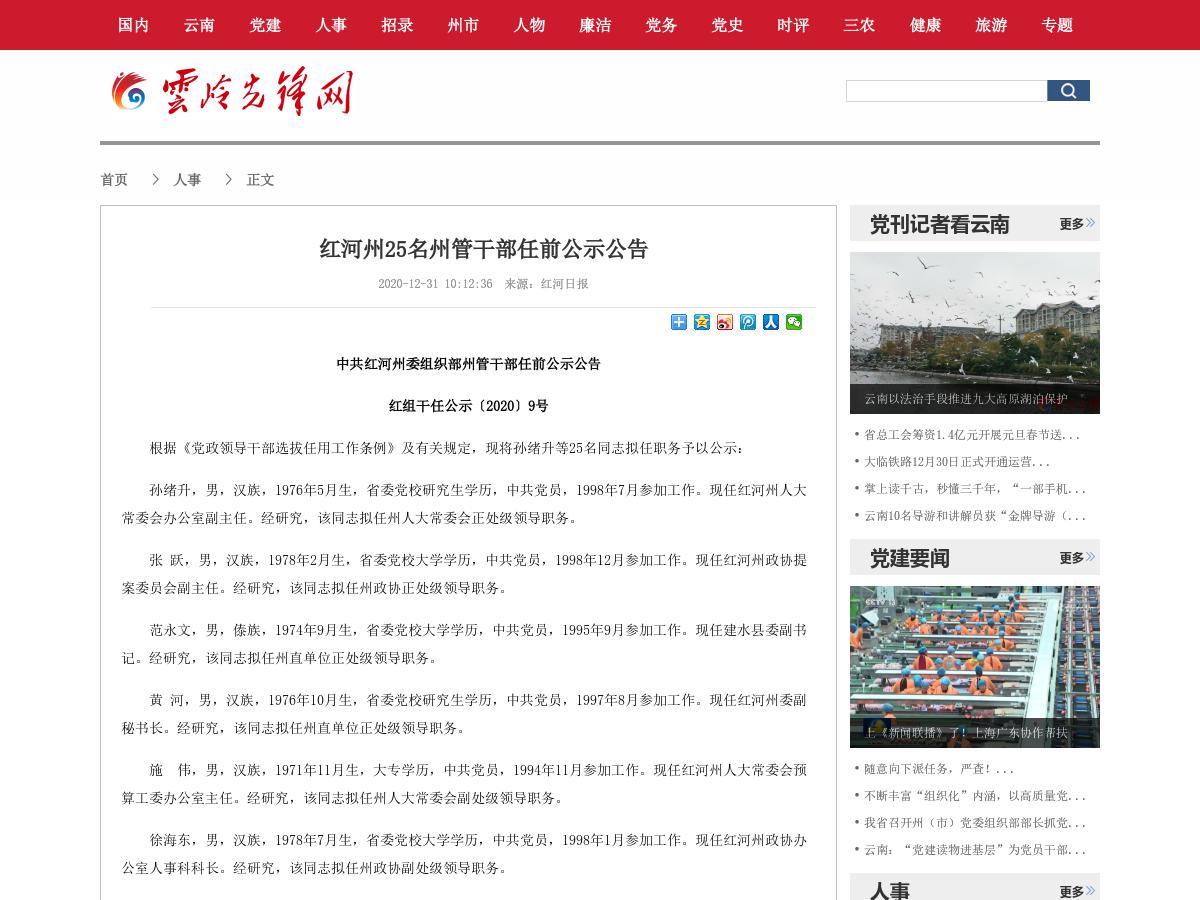Click the paragraph starting with 范永文
The image size is (1200, 900).
pyautogui.click(x=464, y=644)
